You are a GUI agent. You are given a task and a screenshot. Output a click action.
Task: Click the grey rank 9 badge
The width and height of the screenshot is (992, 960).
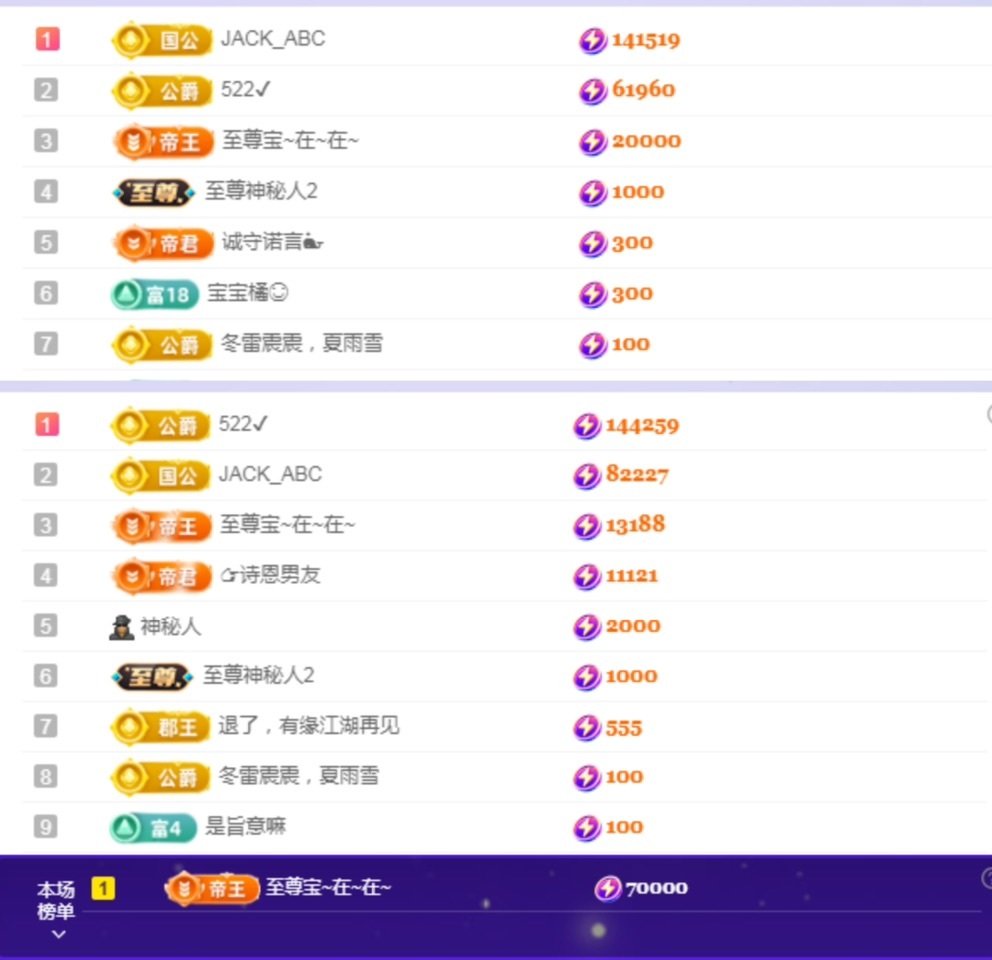(x=46, y=826)
